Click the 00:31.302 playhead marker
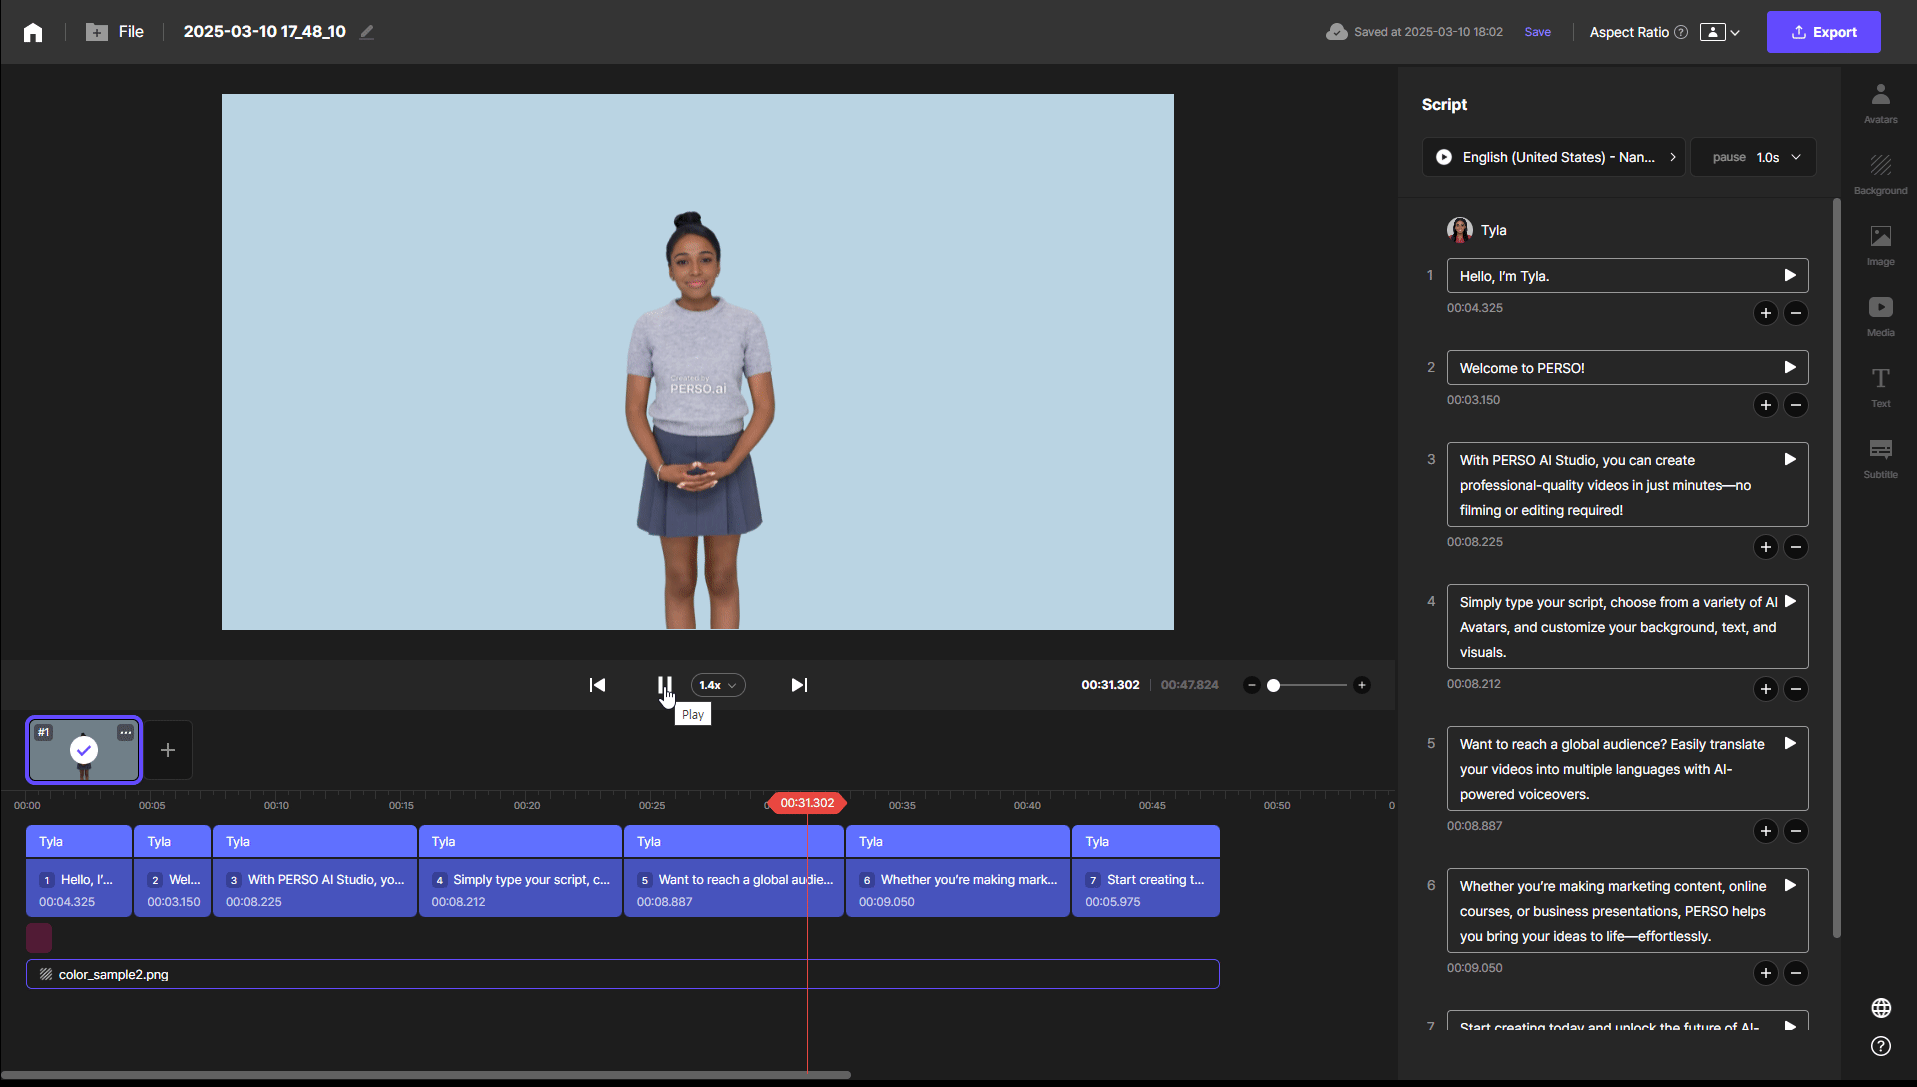Screen dimensions: 1917x1087 [x=807, y=803]
